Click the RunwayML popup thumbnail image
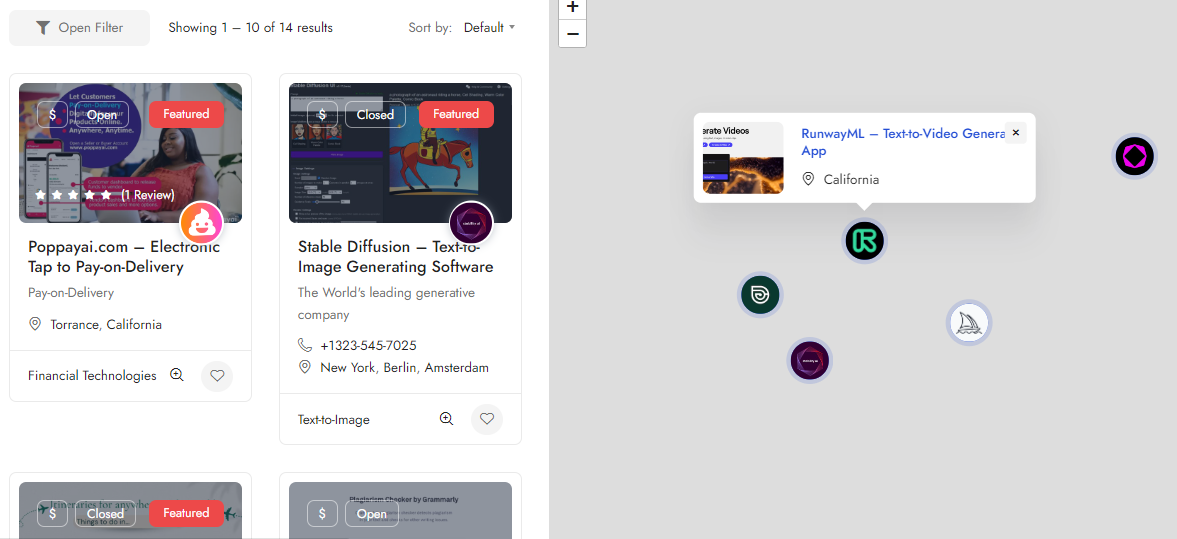This screenshot has width=1177, height=539. pos(743,158)
